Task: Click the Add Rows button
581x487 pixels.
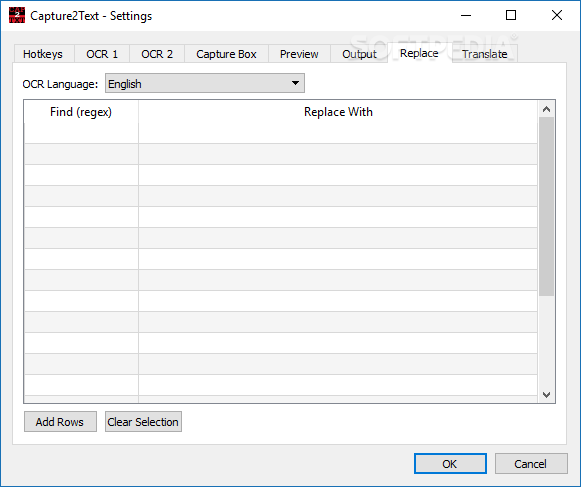Action: point(60,422)
